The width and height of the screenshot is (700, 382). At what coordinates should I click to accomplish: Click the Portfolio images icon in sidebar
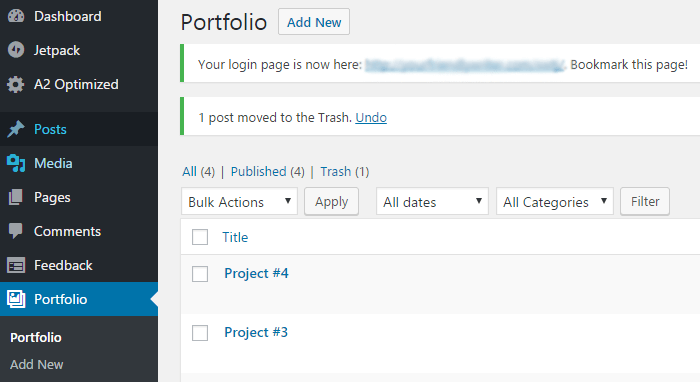(16, 299)
